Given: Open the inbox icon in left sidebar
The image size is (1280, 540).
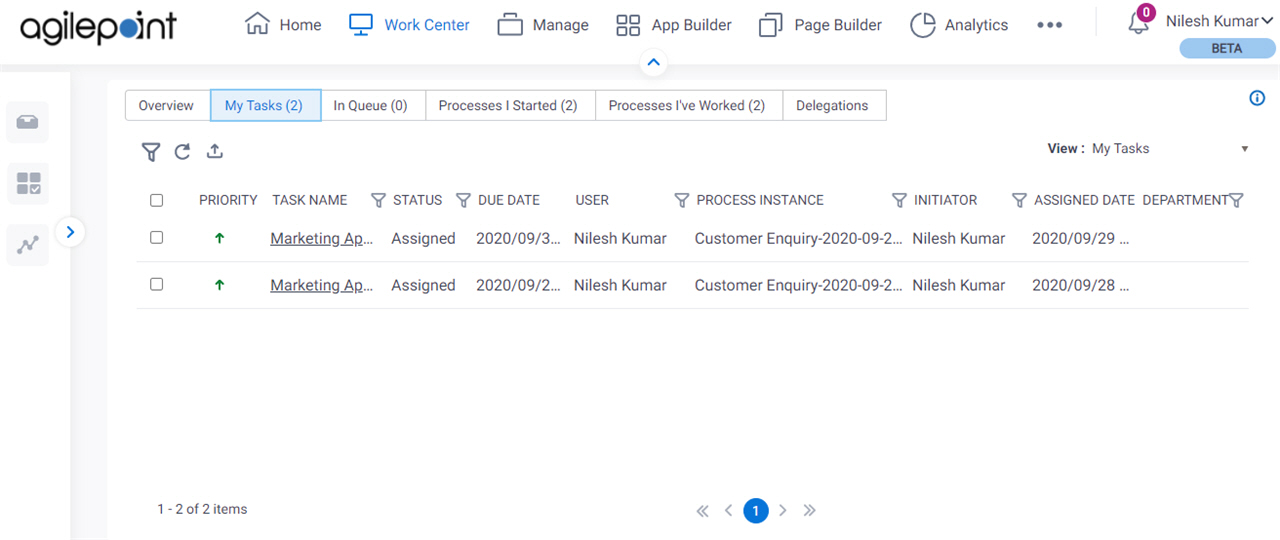Looking at the screenshot, I should (x=28, y=122).
